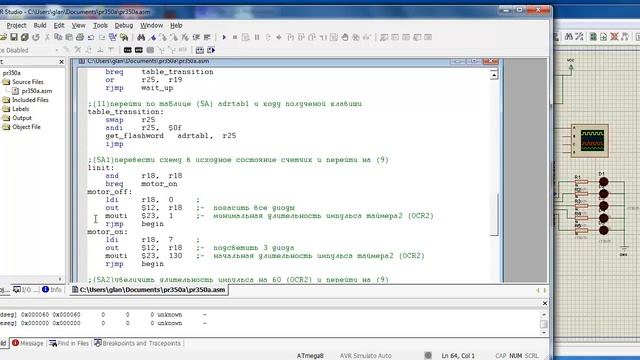Click the Step Over icon

(301, 37)
